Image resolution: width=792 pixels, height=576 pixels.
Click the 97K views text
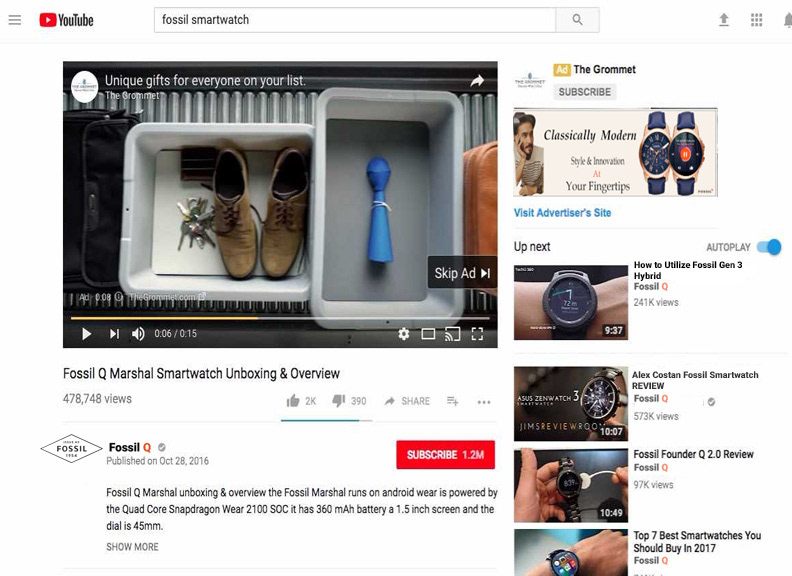(653, 485)
